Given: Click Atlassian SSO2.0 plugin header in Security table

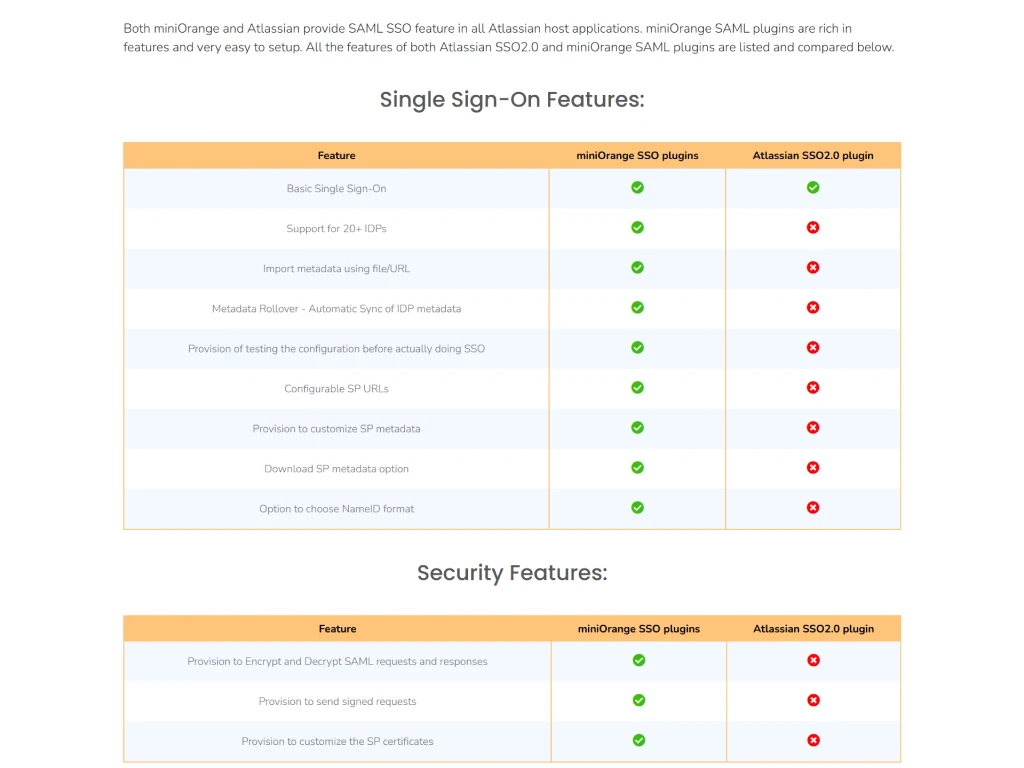Looking at the screenshot, I should point(813,629).
